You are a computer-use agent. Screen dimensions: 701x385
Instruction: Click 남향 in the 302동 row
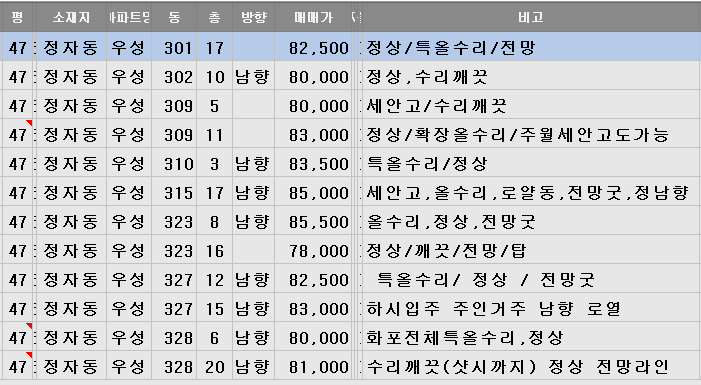coord(253,77)
